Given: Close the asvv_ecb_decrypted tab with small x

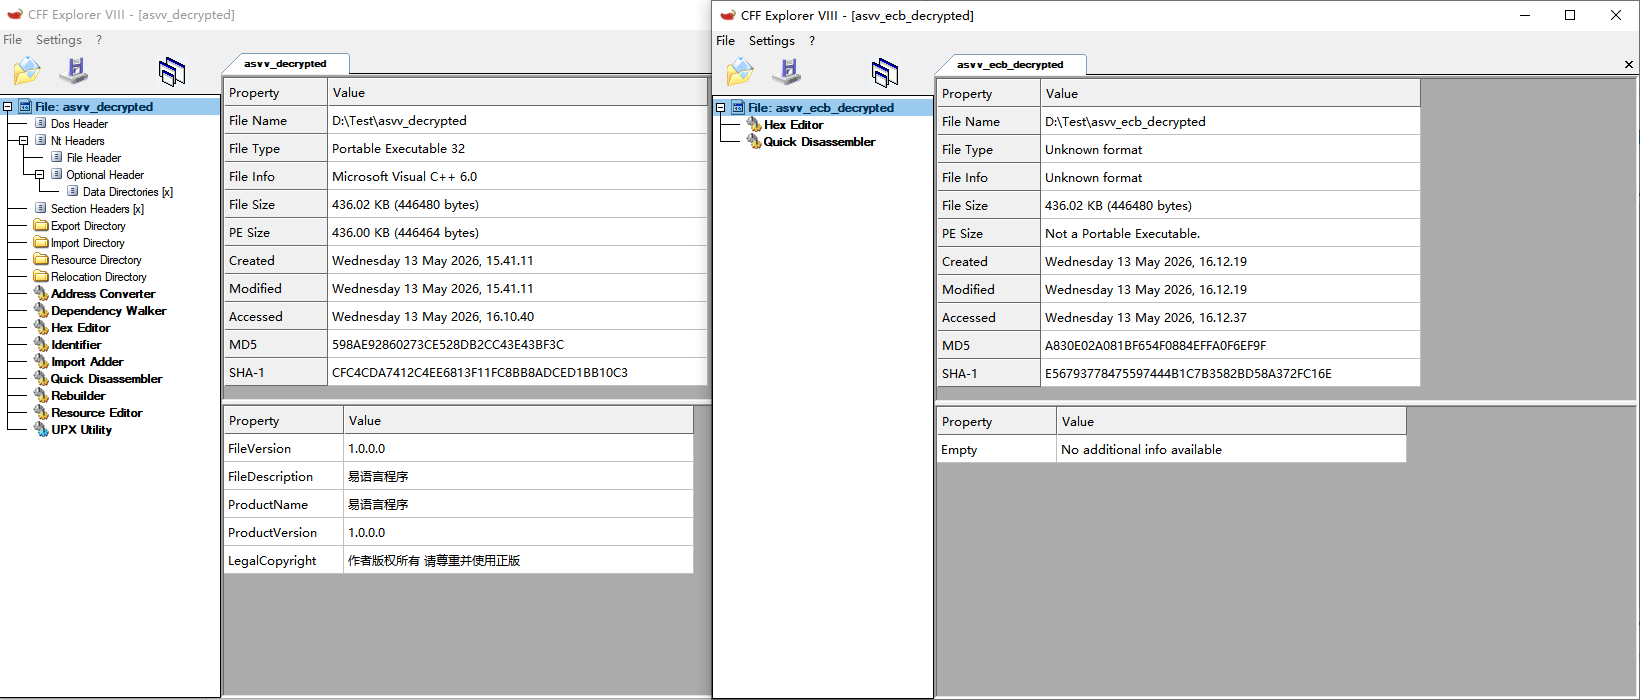Looking at the screenshot, I should (x=1629, y=65).
